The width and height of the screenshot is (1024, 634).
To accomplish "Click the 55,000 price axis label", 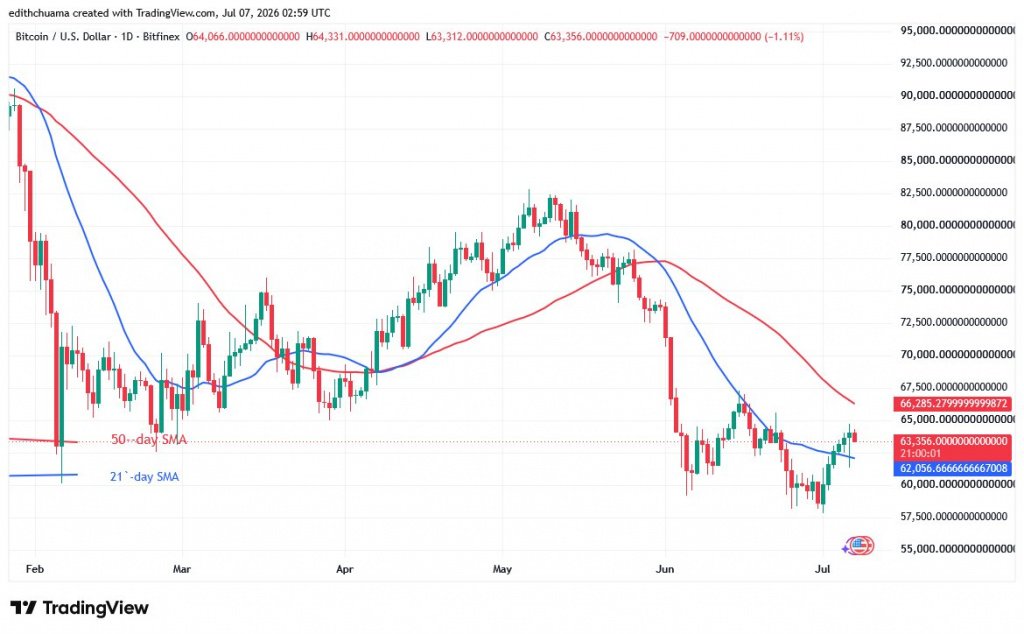I will tap(957, 549).
